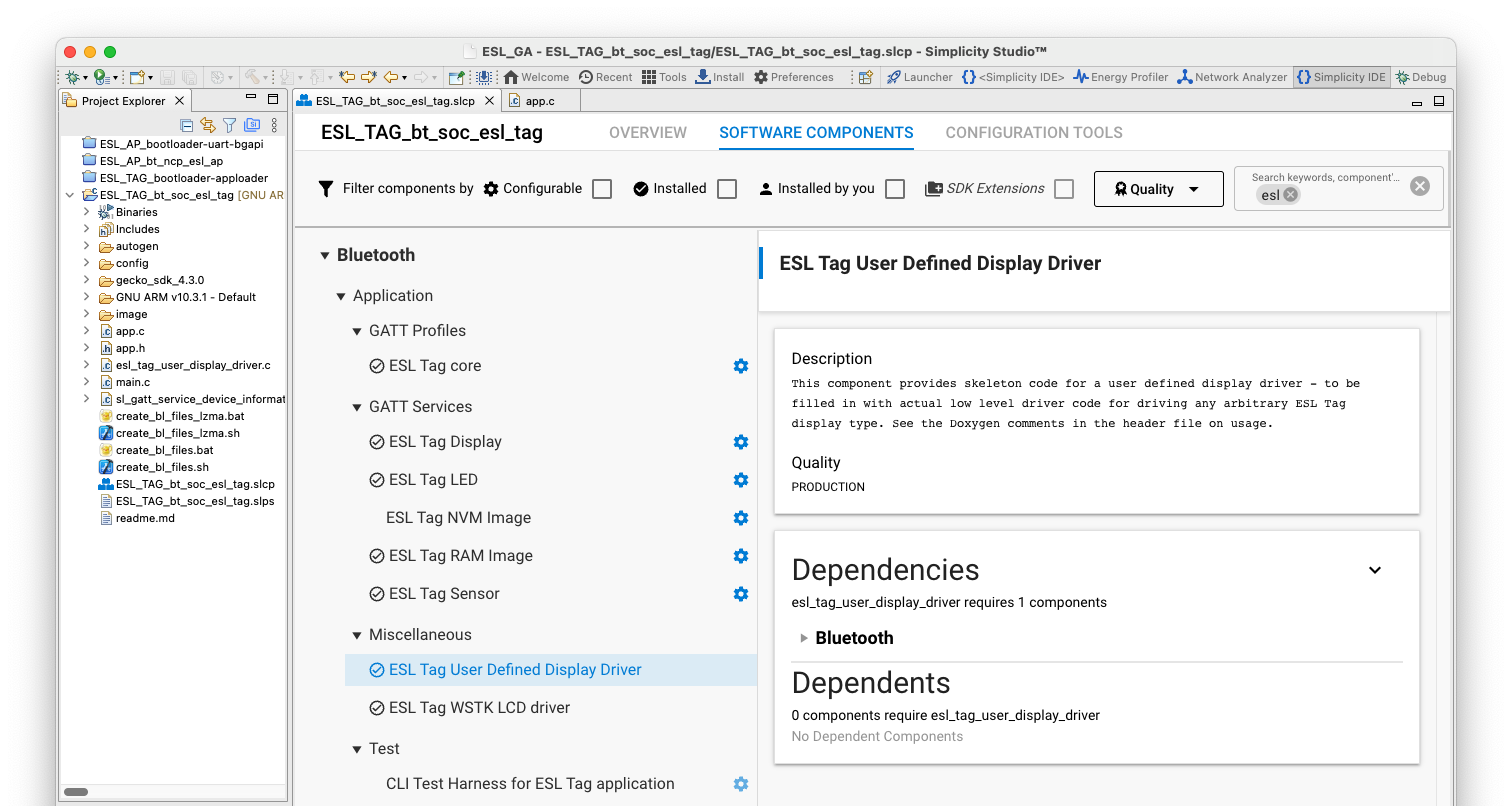The height and width of the screenshot is (806, 1512).
Task: Switch to the Debug perspective
Action: click(x=1421, y=77)
